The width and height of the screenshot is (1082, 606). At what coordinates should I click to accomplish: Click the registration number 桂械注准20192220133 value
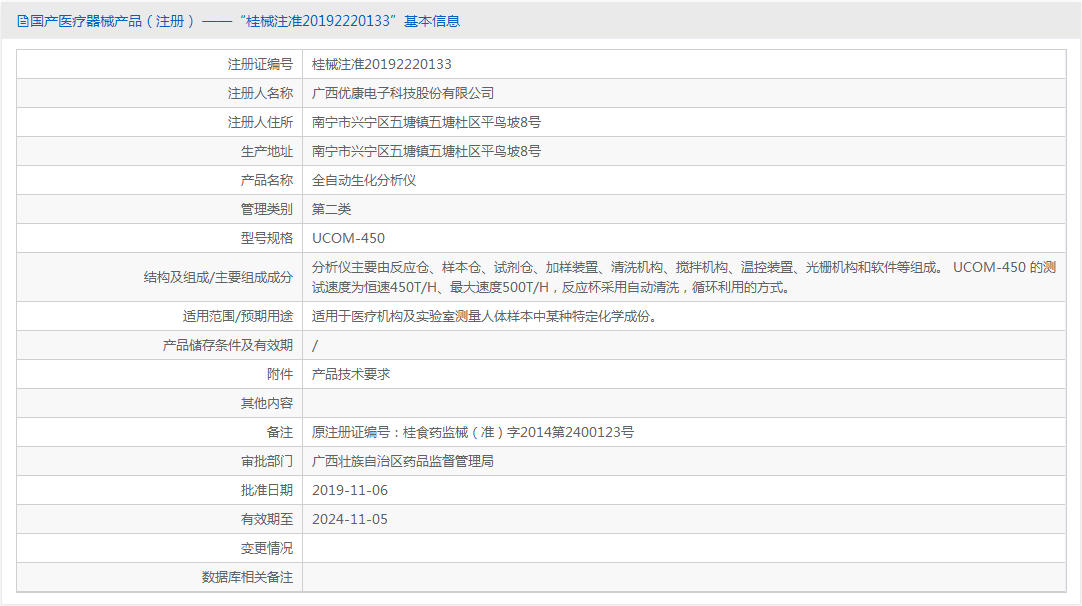(x=382, y=64)
